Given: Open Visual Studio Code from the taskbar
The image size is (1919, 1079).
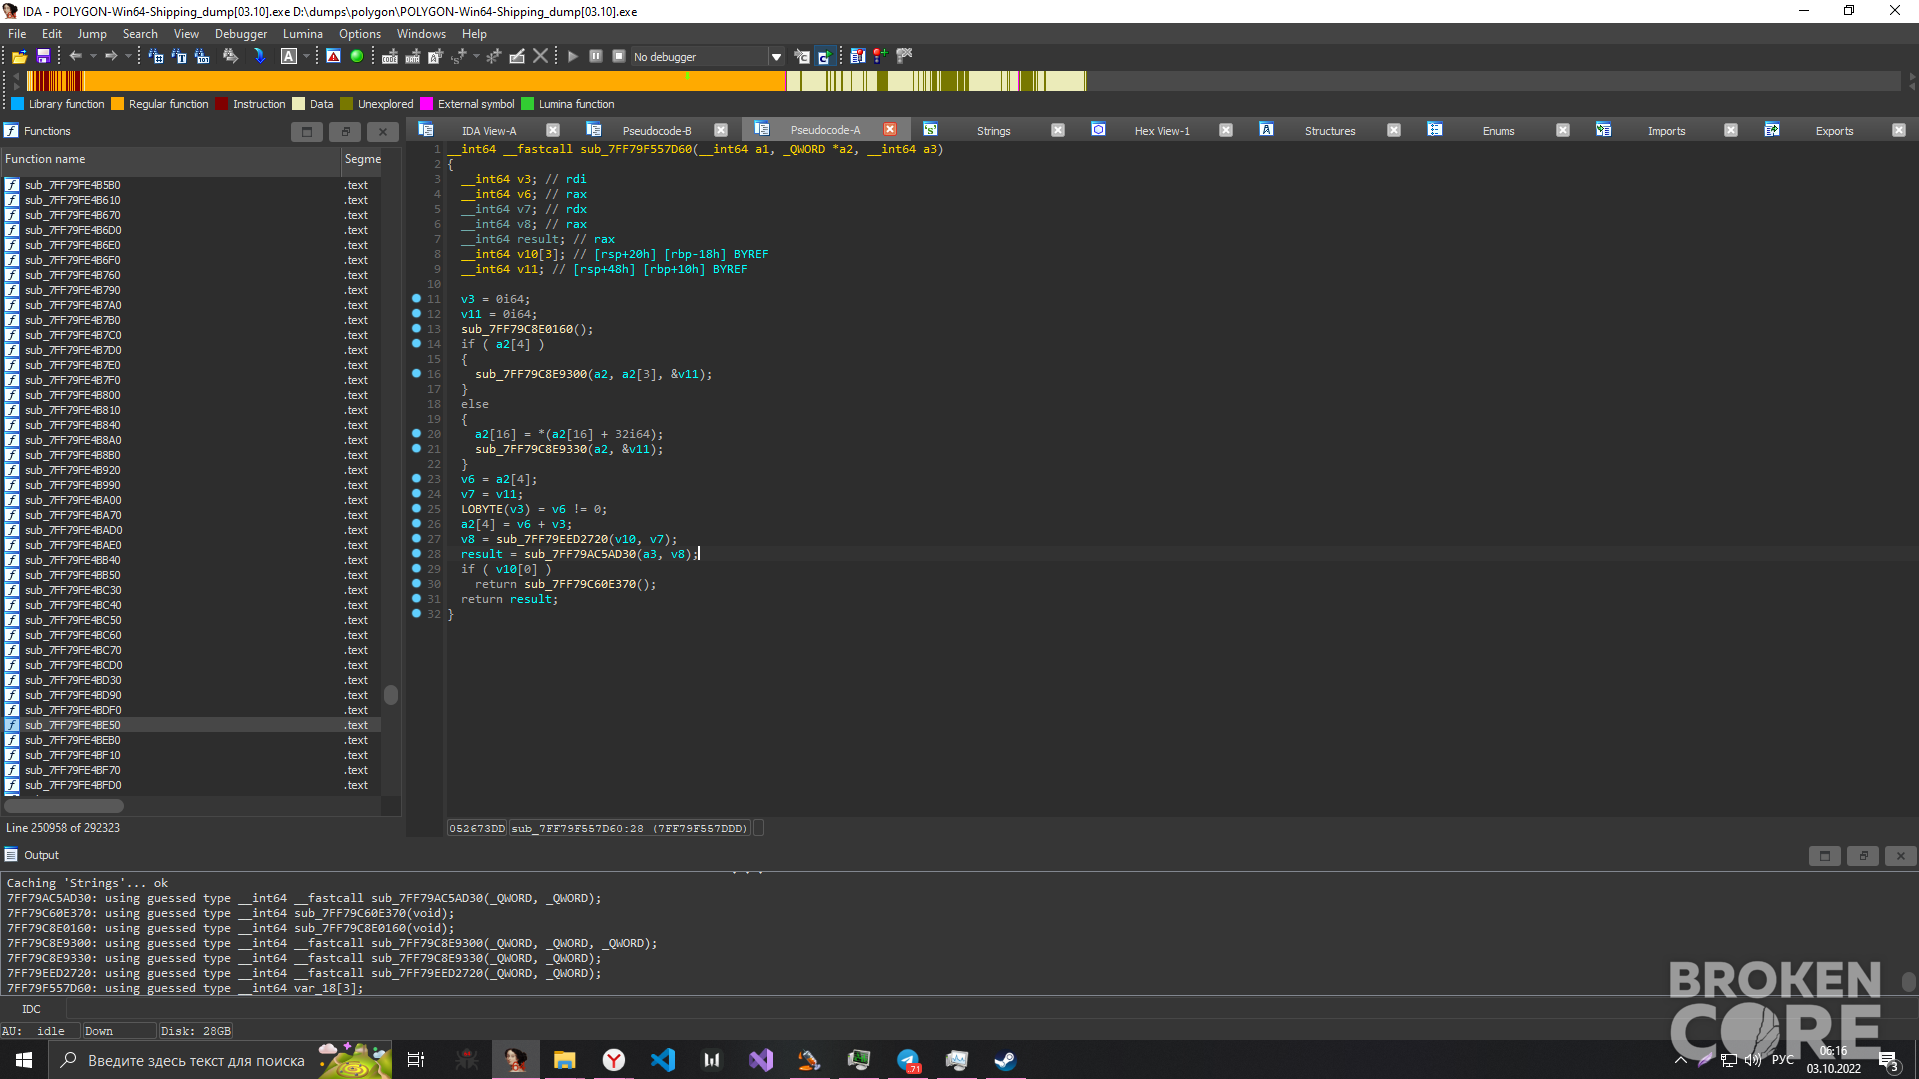Looking at the screenshot, I should click(663, 1060).
